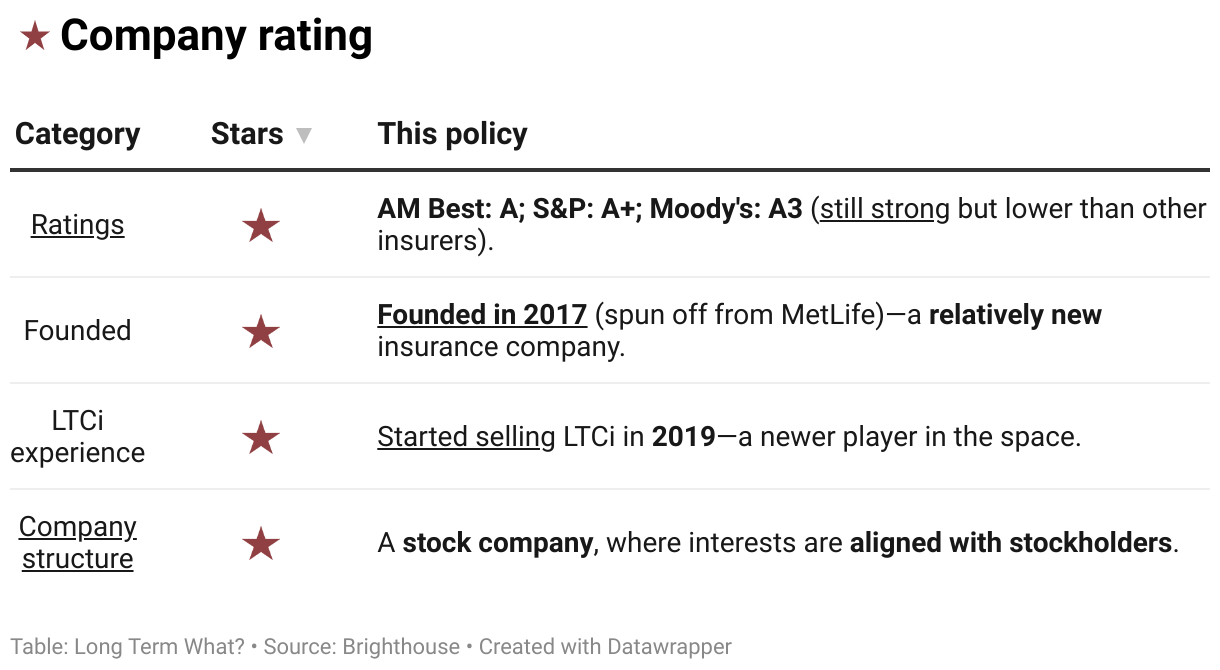Click the 'Source: Brighthouse' footer text
The height and width of the screenshot is (670, 1220).
point(367,647)
